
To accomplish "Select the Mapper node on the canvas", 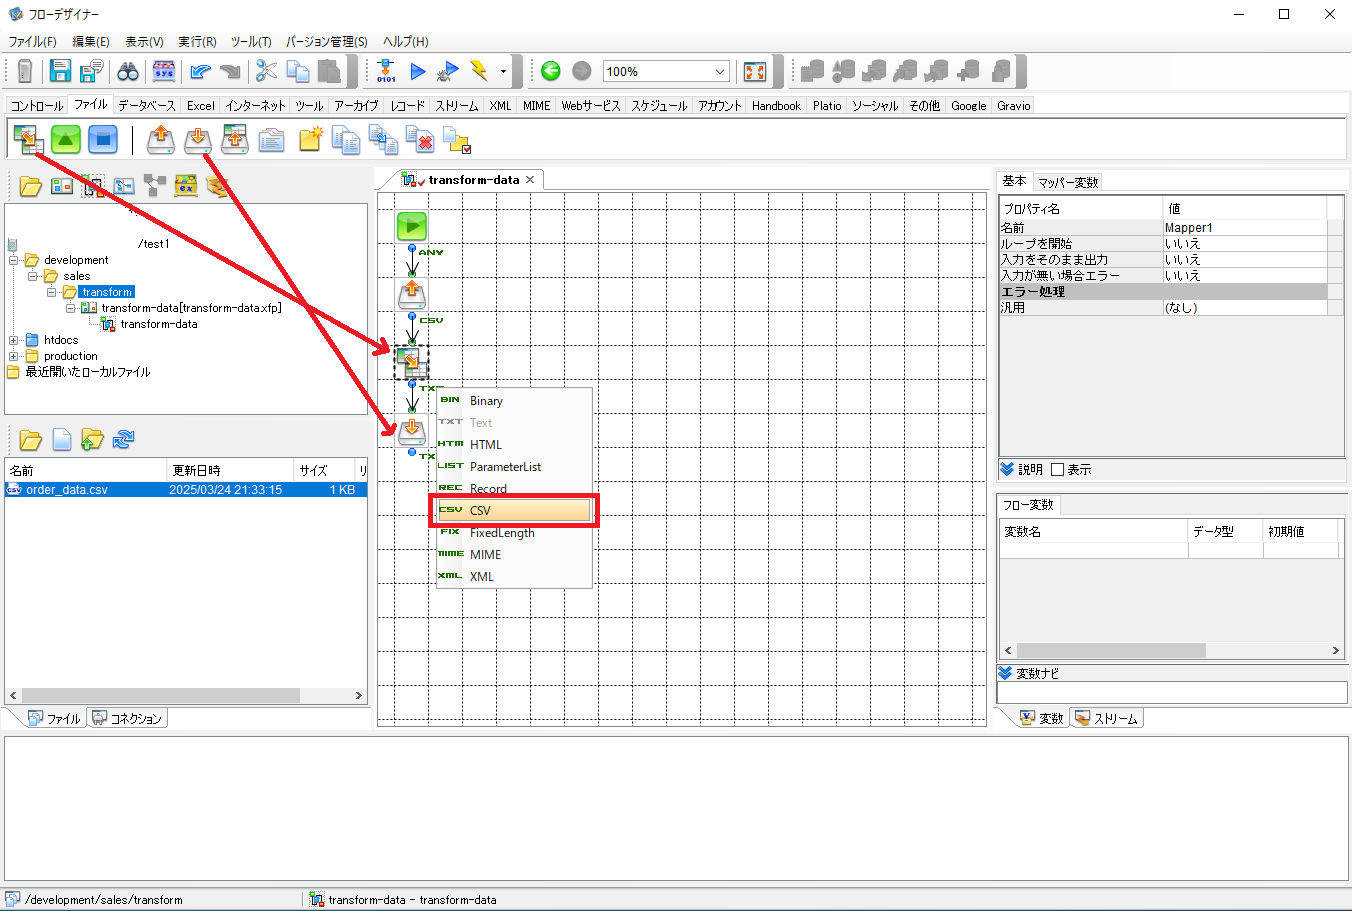I will 411,362.
